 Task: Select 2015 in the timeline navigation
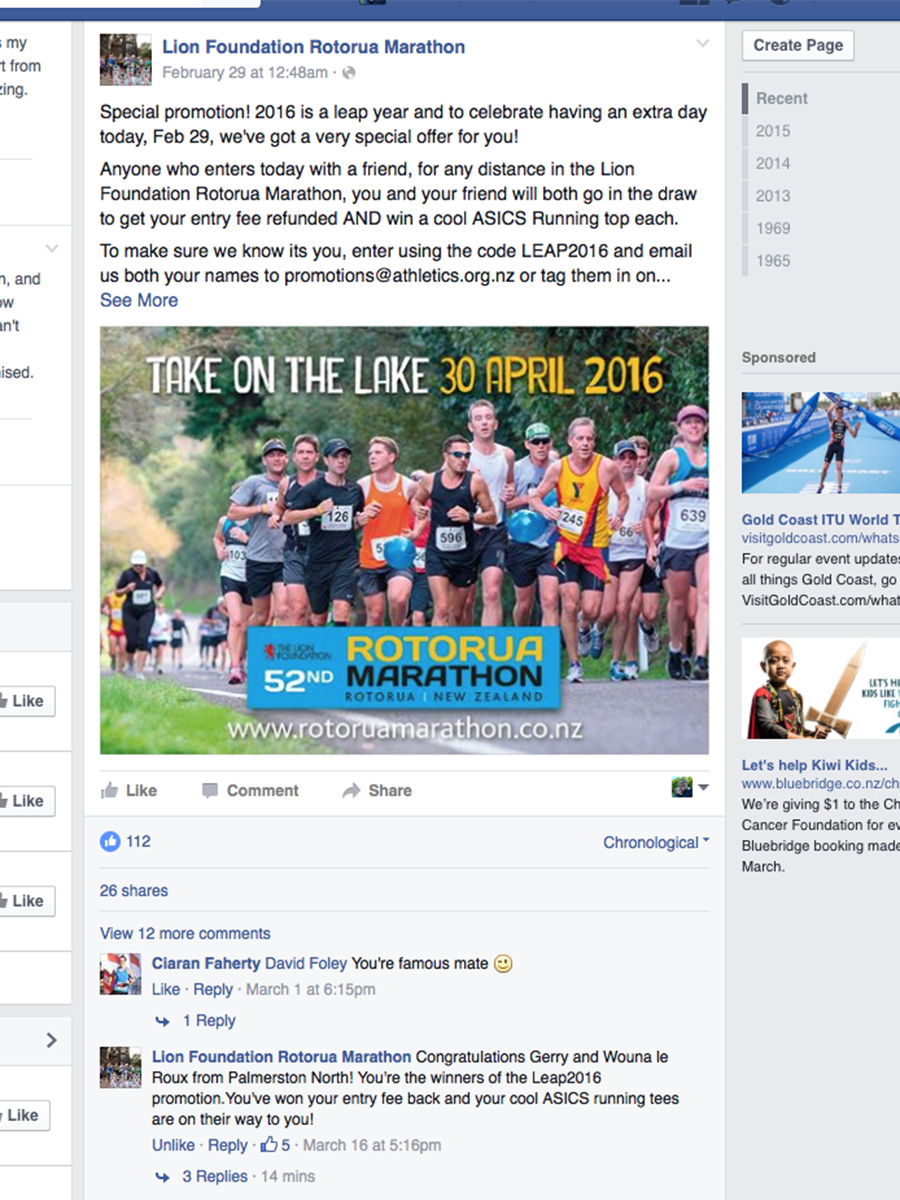click(773, 131)
